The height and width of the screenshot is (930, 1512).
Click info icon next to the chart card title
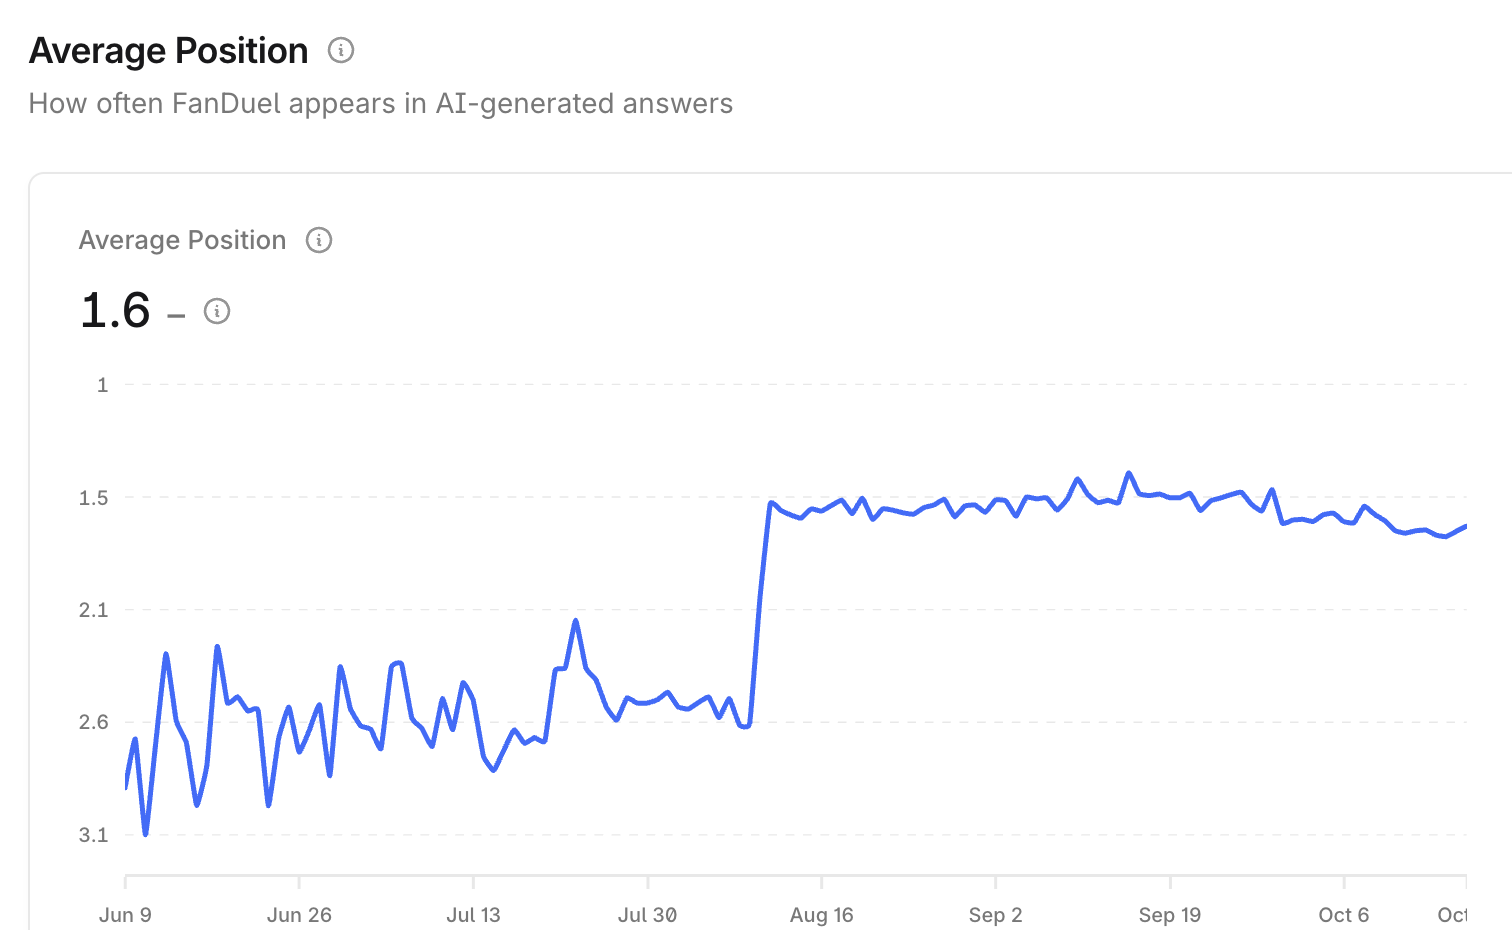319,240
